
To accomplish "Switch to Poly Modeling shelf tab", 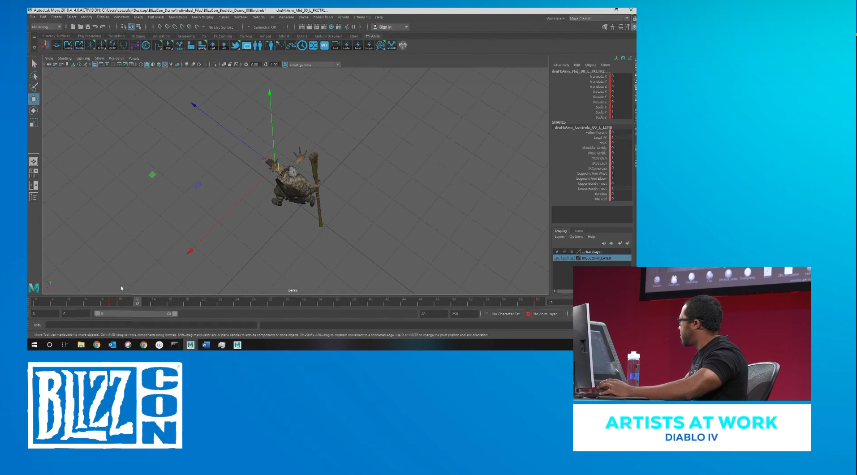I will coord(89,36).
